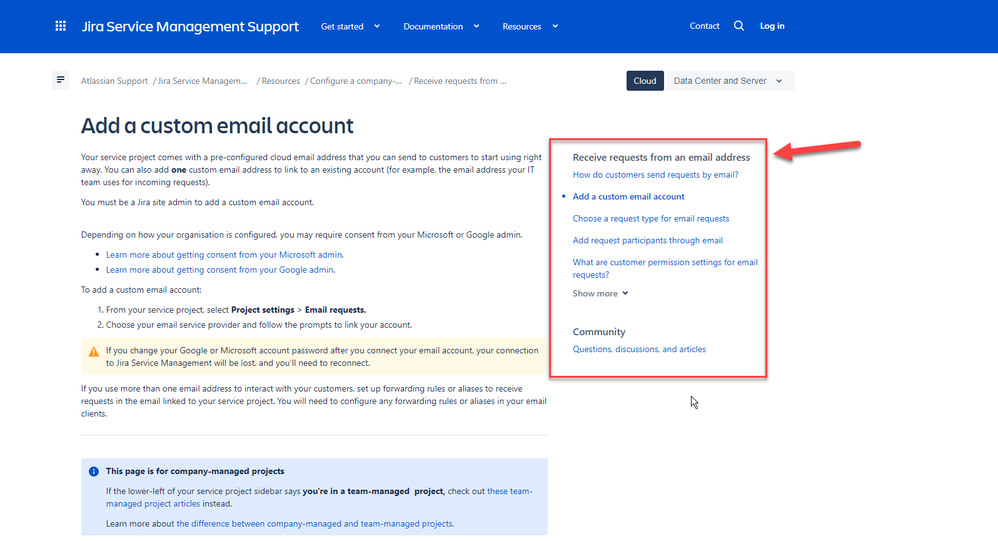Open the Data Center and Server dropdown
This screenshot has height=541, width=998.
[x=729, y=81]
